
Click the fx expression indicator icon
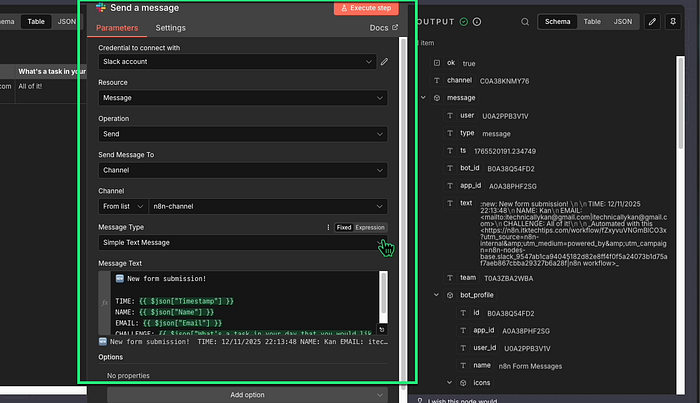point(104,303)
